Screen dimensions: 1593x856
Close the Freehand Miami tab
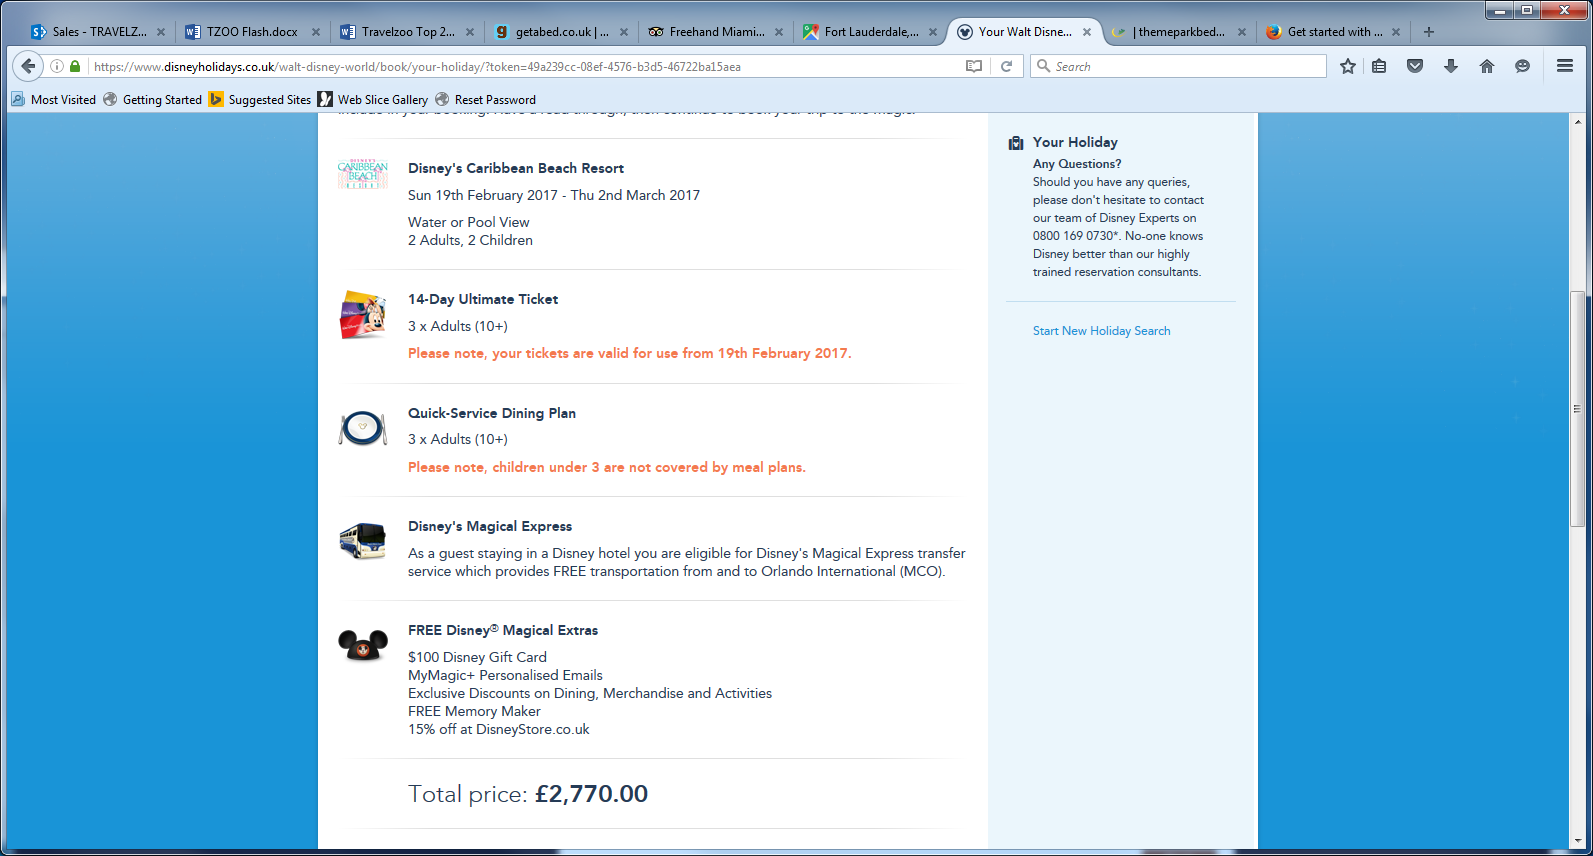click(x=779, y=32)
